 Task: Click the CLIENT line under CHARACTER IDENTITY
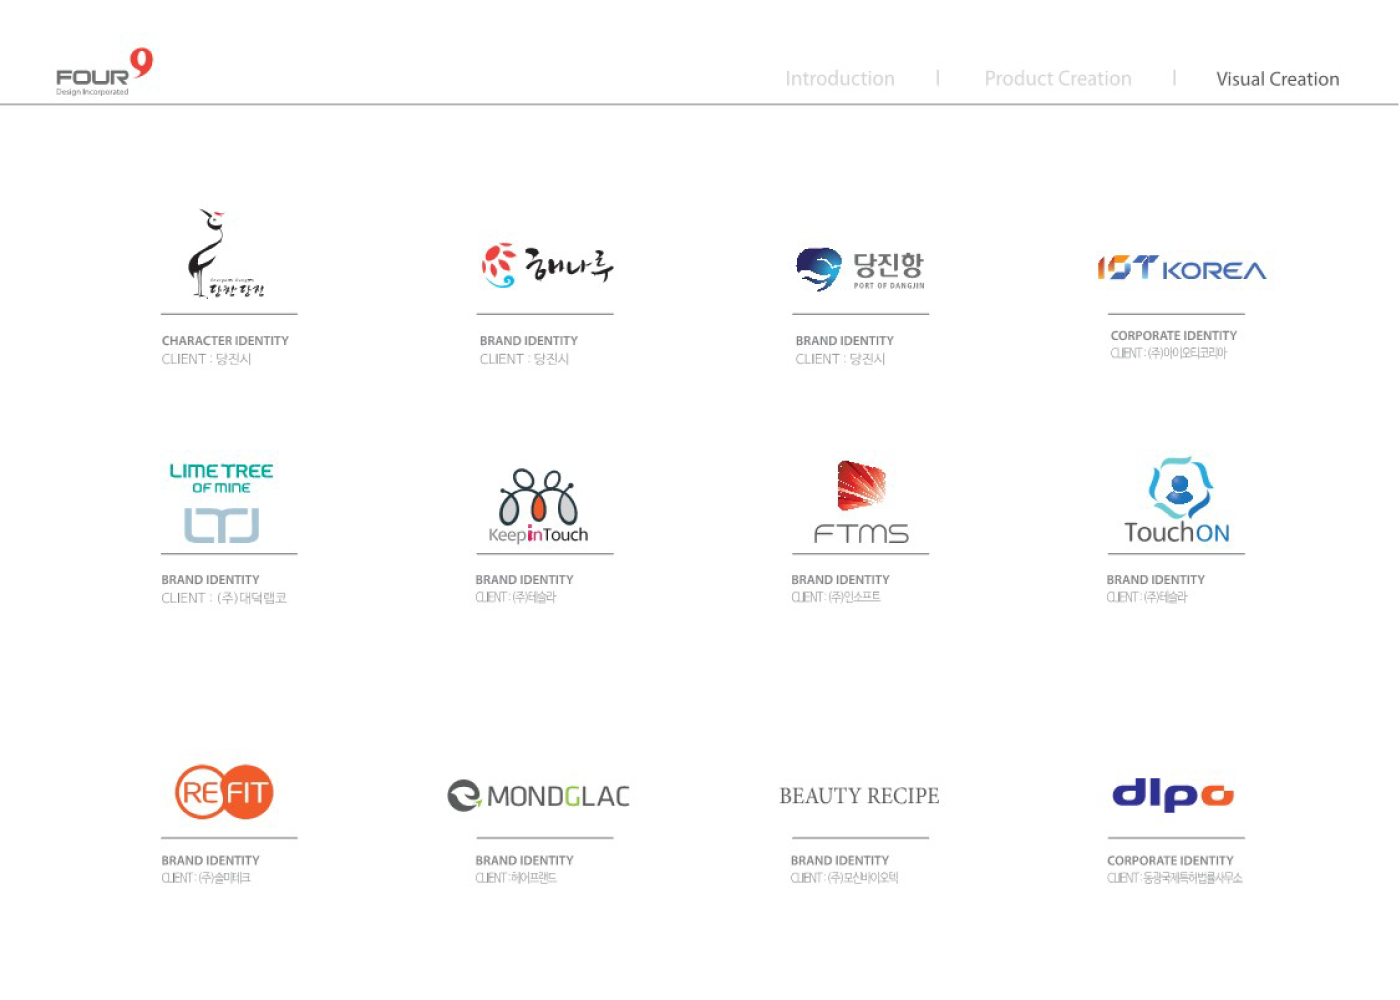click(x=207, y=359)
